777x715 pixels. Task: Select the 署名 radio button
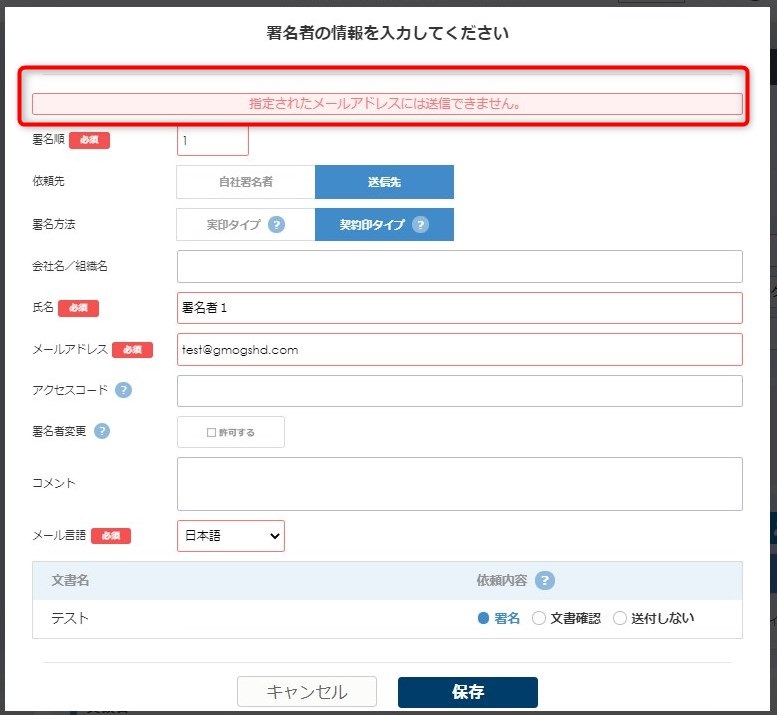coord(484,618)
